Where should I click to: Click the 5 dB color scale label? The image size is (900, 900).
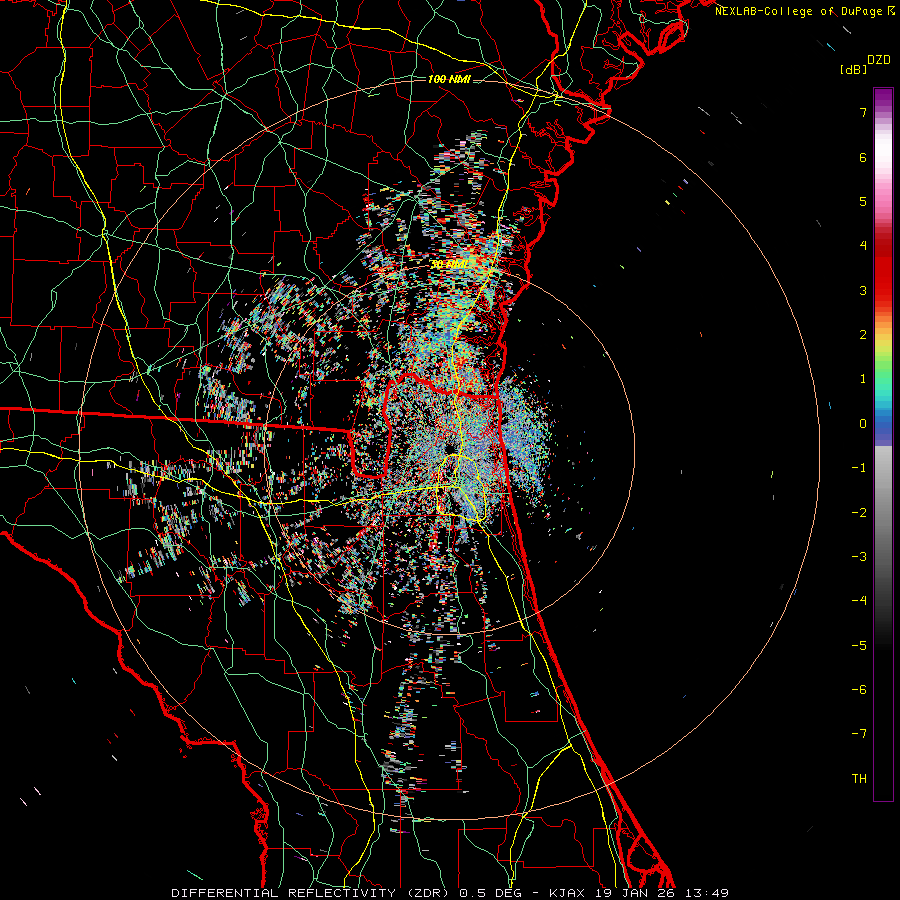click(863, 201)
